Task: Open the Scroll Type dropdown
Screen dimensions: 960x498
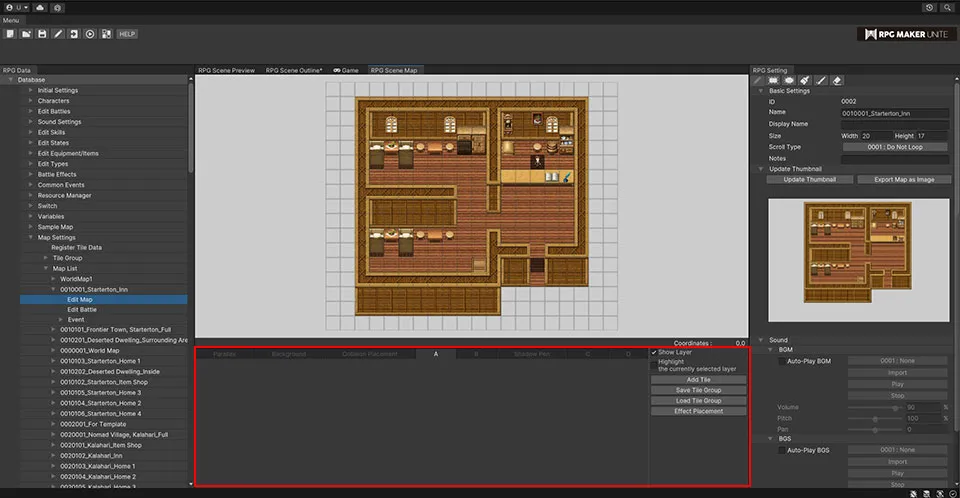Action: coord(894,146)
